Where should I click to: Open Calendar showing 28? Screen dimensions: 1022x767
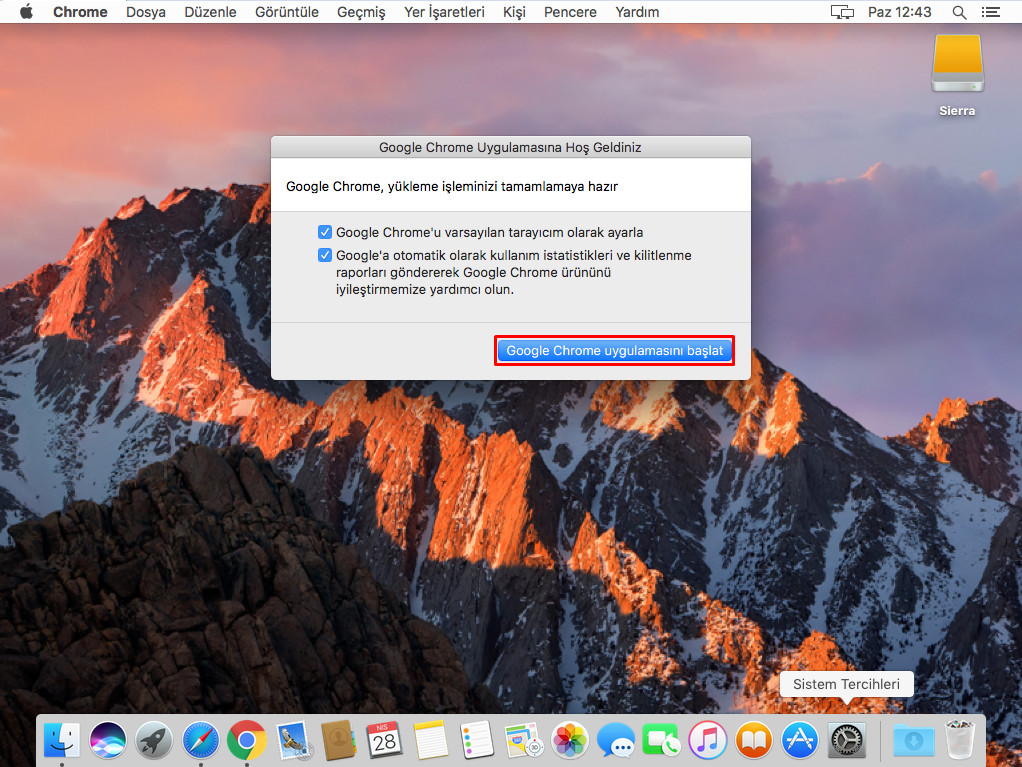point(385,740)
